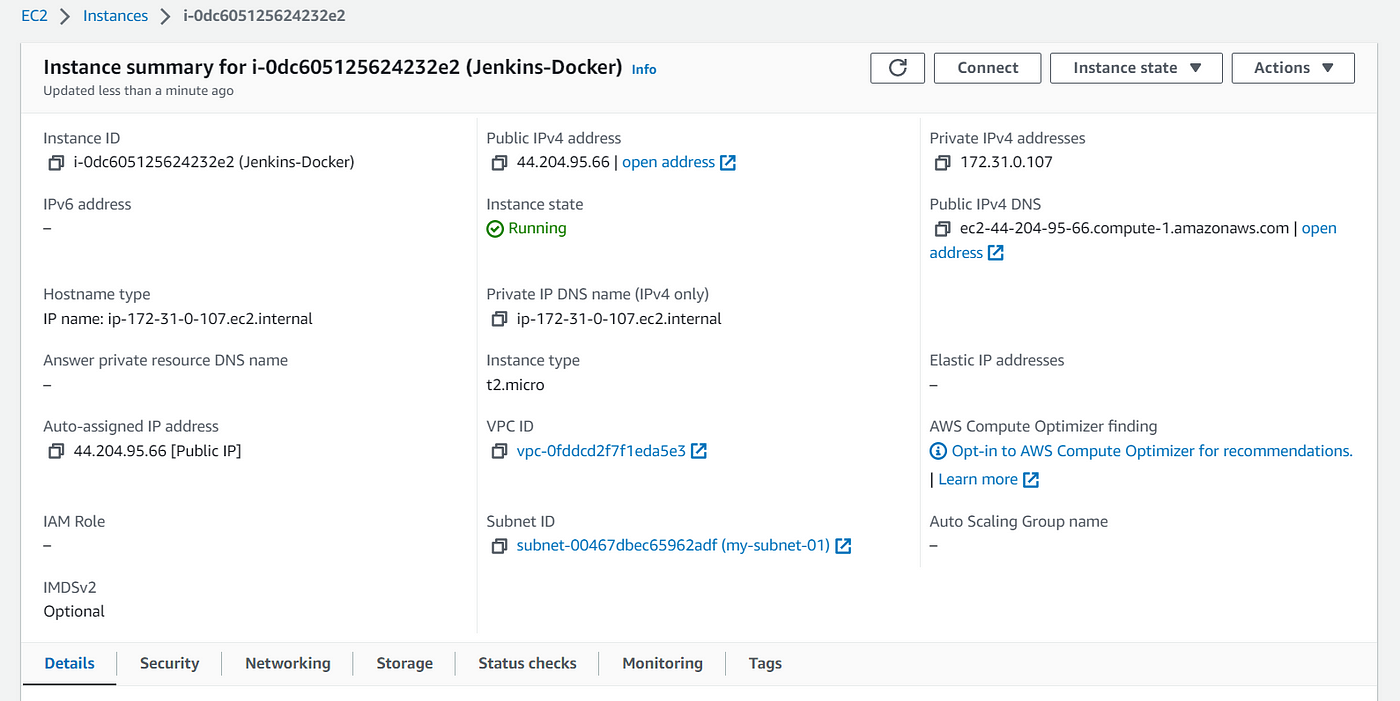Copy the Auto-assigned IP address
Screen dimensions: 1400x701
point(56,451)
